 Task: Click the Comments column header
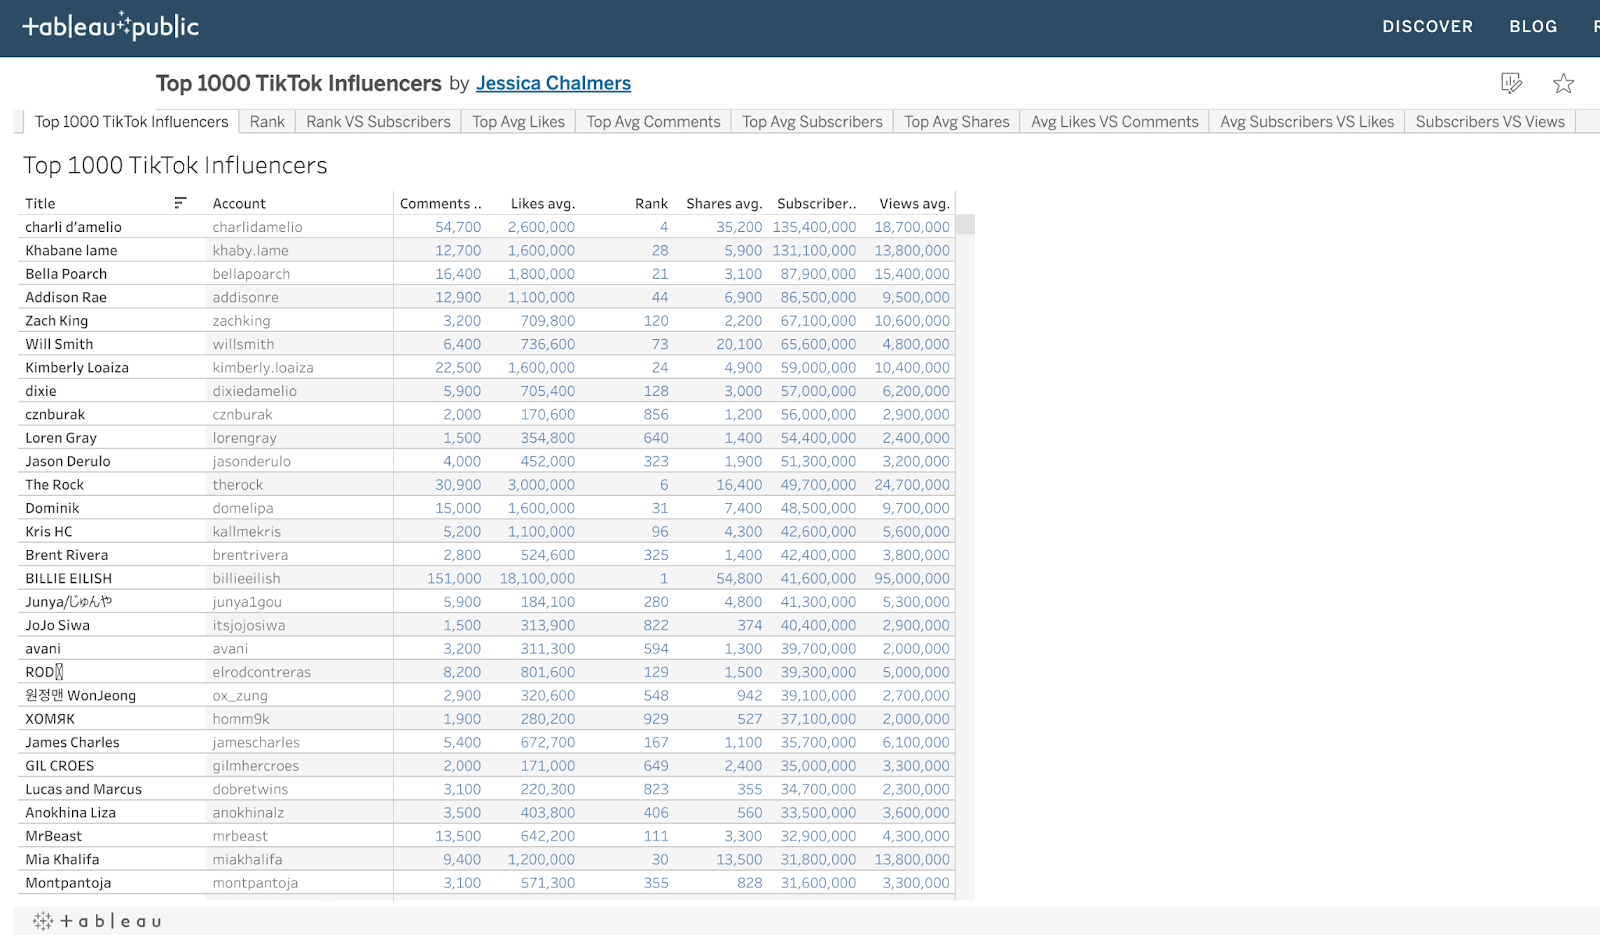click(440, 203)
